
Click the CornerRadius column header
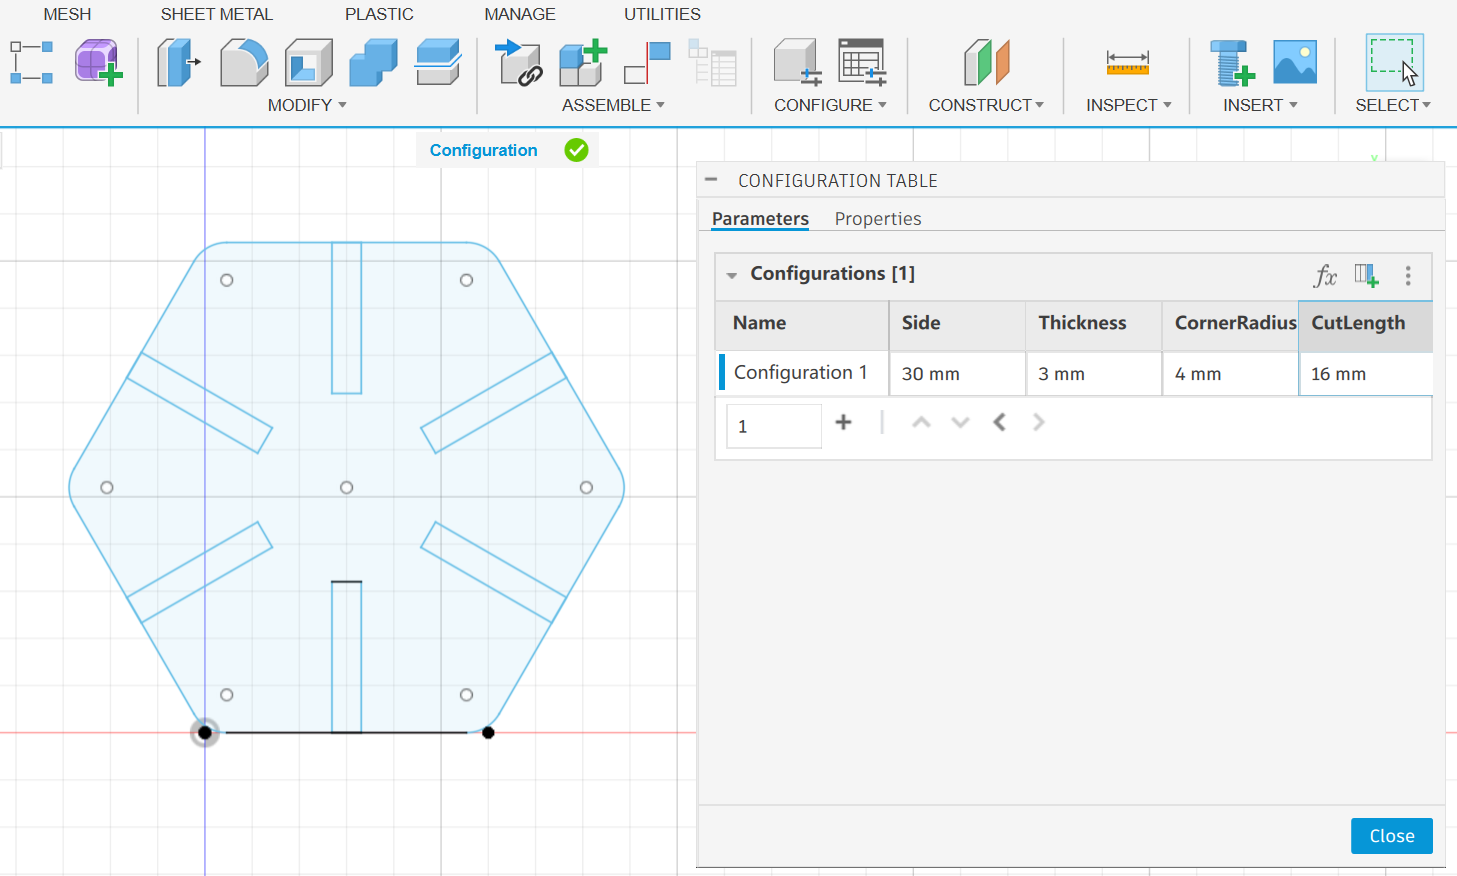point(1230,325)
